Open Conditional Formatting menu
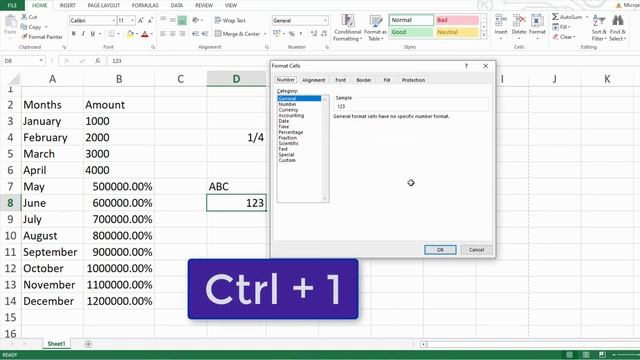The height and width of the screenshot is (360, 640). 347,28
